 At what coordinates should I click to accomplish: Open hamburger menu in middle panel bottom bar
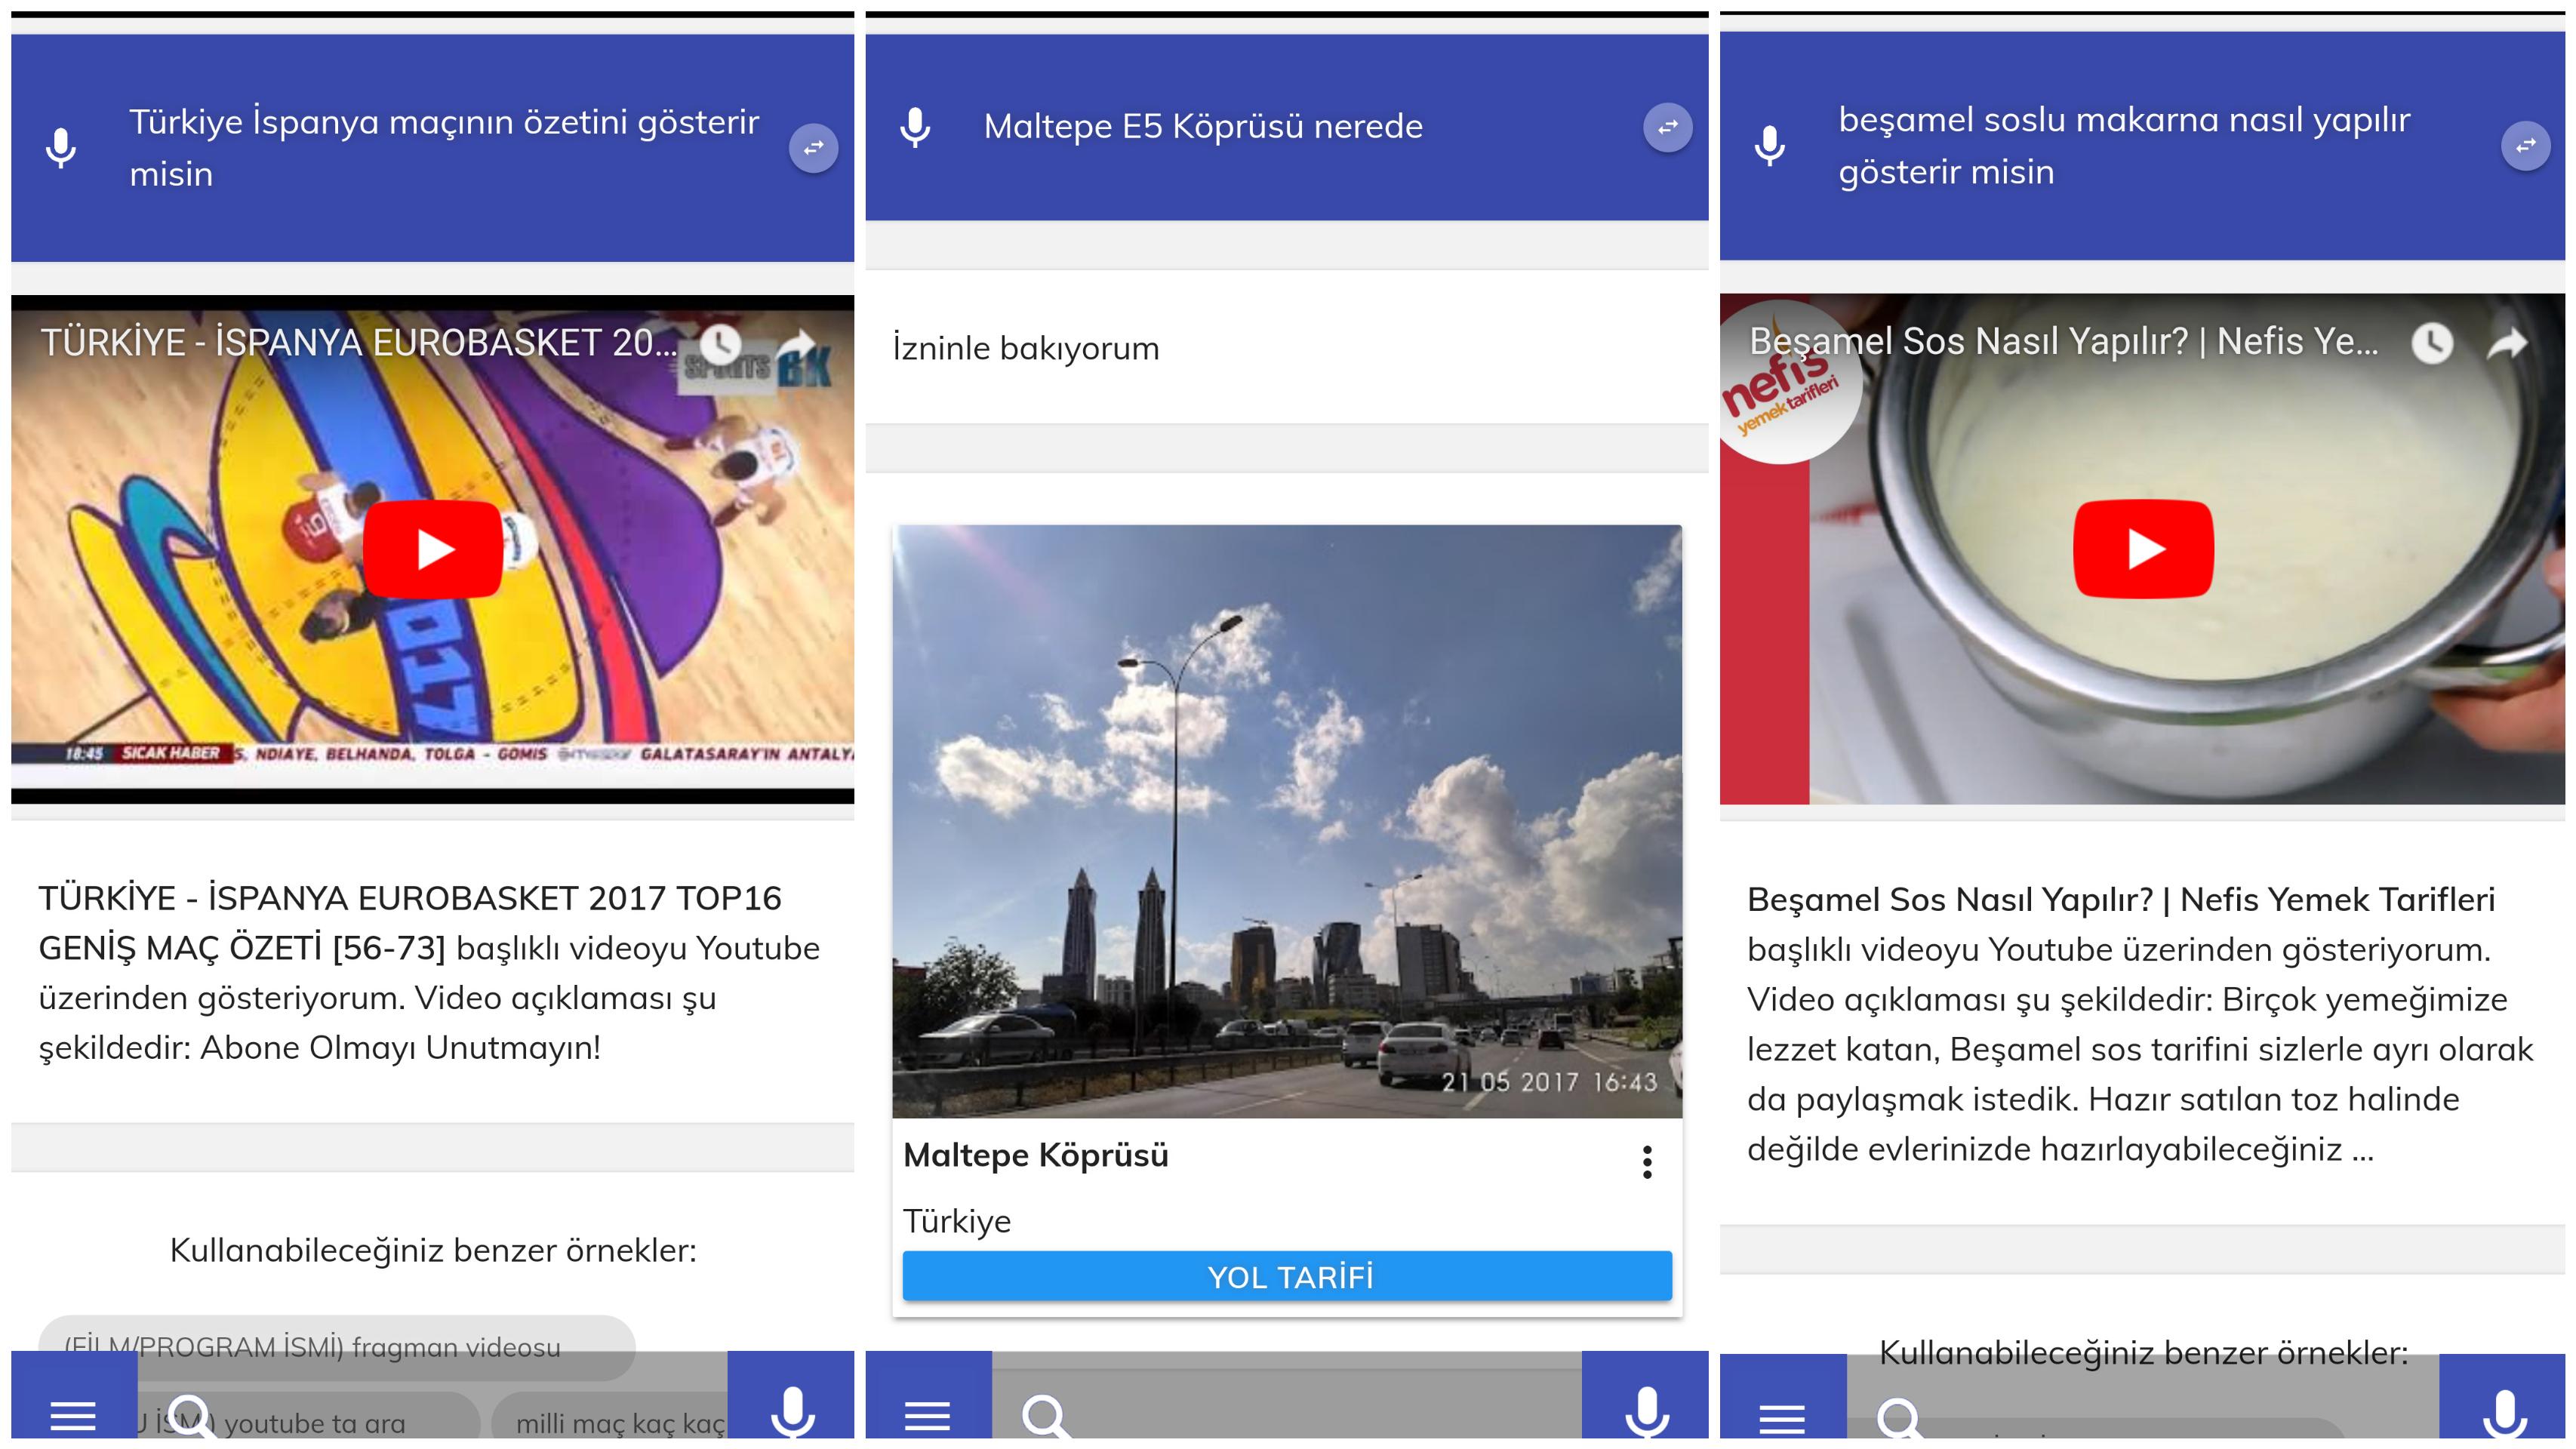927,1414
